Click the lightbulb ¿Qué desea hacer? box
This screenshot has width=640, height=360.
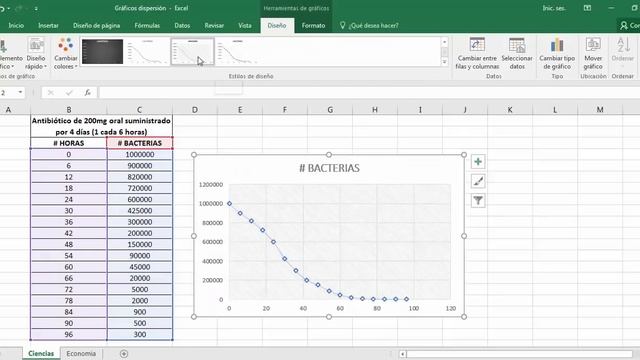pyautogui.click(x=369, y=25)
